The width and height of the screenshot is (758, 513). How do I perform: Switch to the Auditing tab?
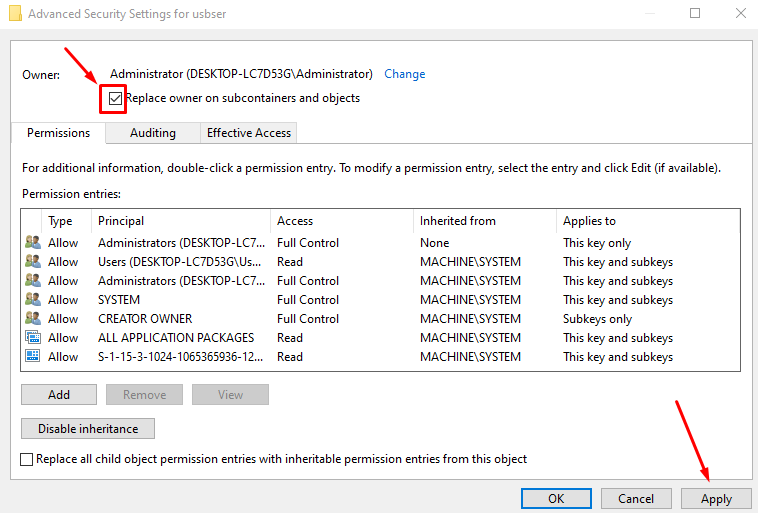tap(153, 133)
